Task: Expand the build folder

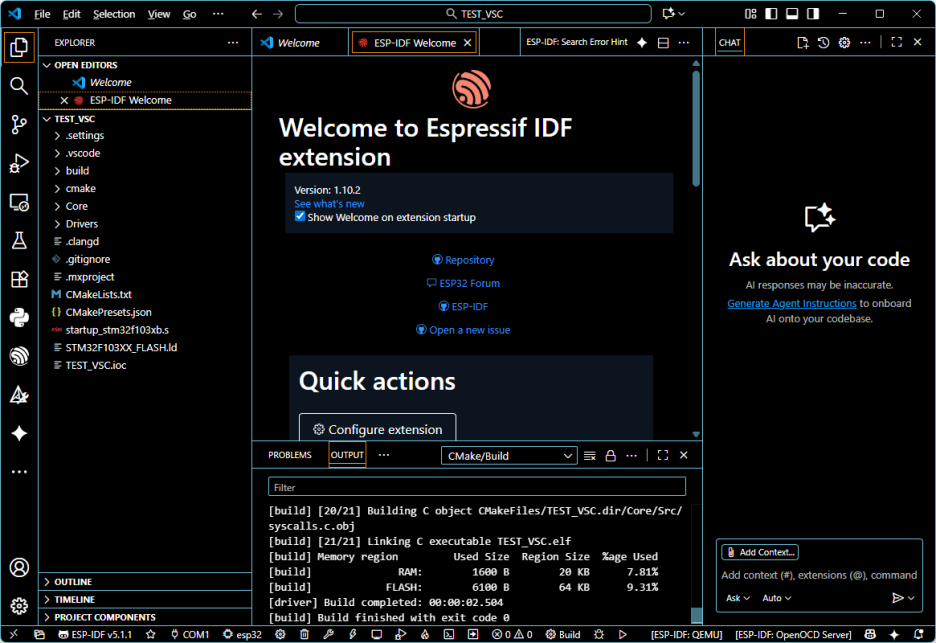Action: (x=145, y=171)
